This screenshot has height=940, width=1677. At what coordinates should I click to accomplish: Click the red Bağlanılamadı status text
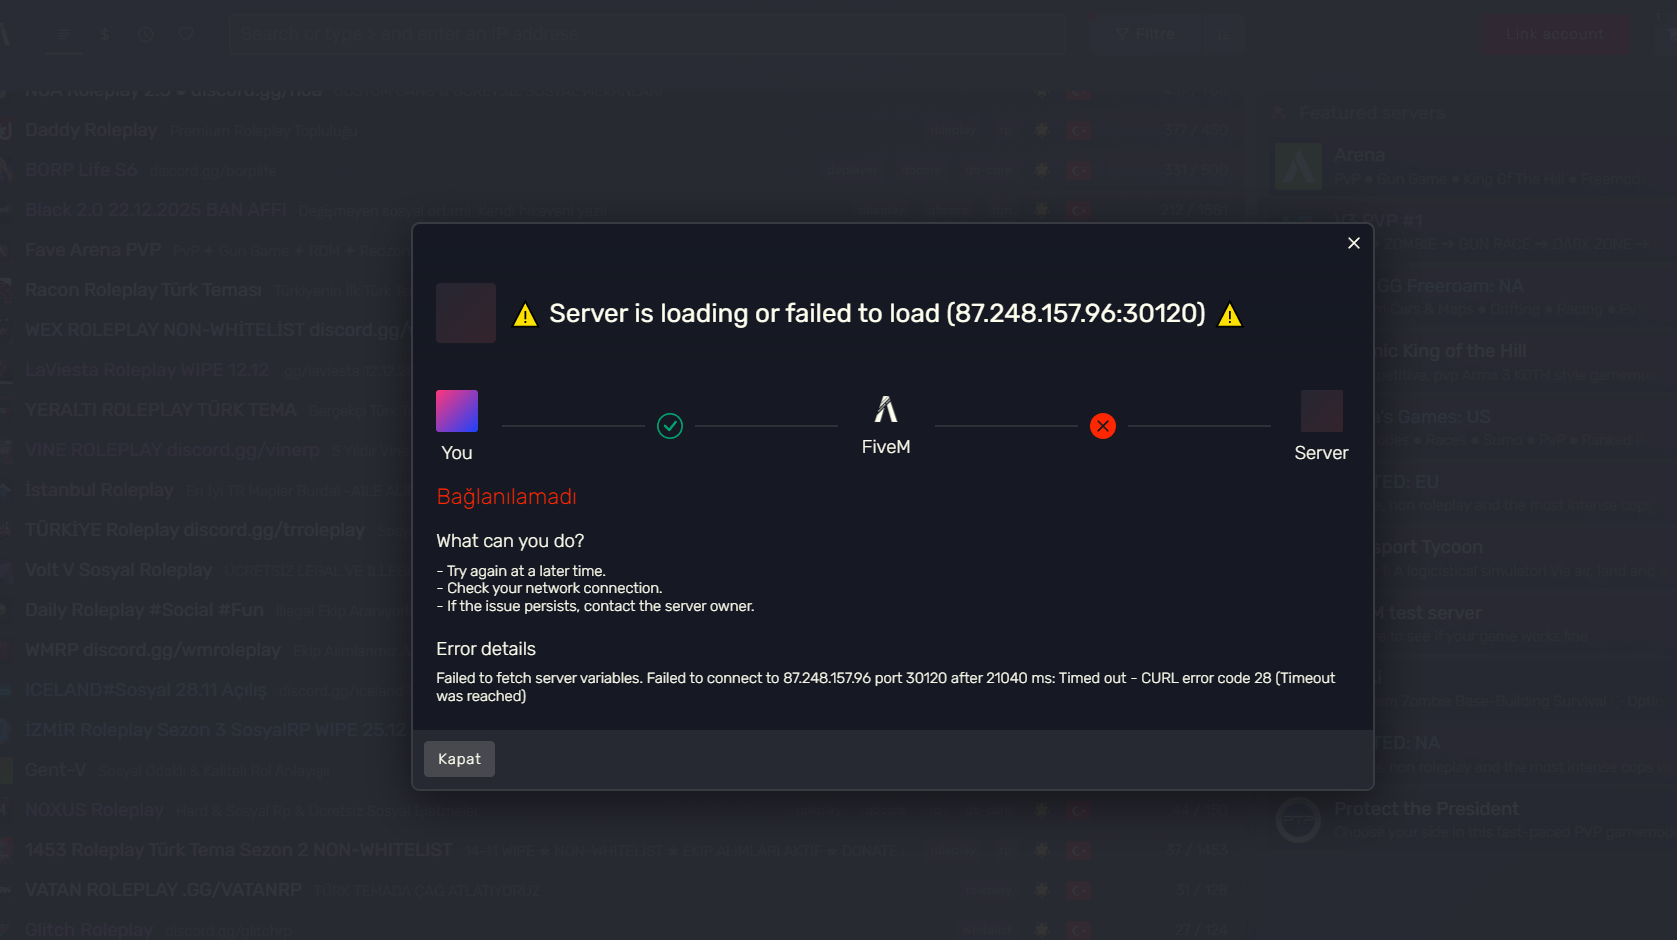pos(506,497)
